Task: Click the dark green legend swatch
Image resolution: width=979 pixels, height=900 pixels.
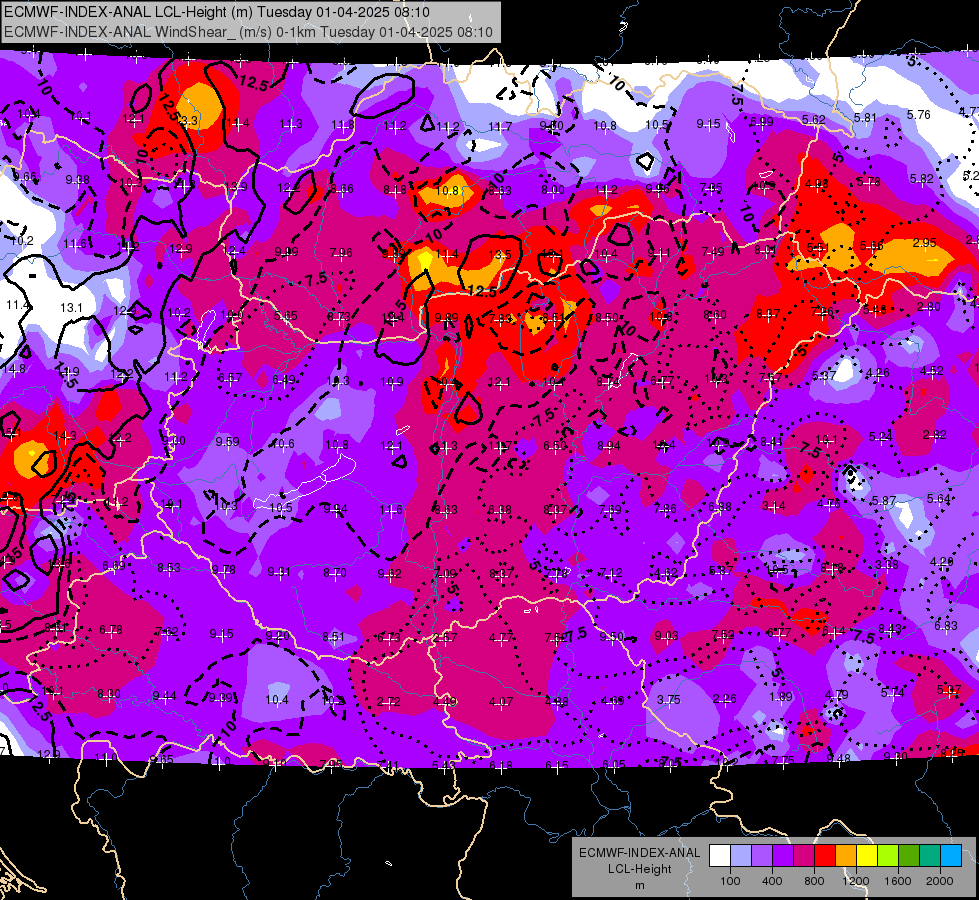Action: tap(909, 856)
